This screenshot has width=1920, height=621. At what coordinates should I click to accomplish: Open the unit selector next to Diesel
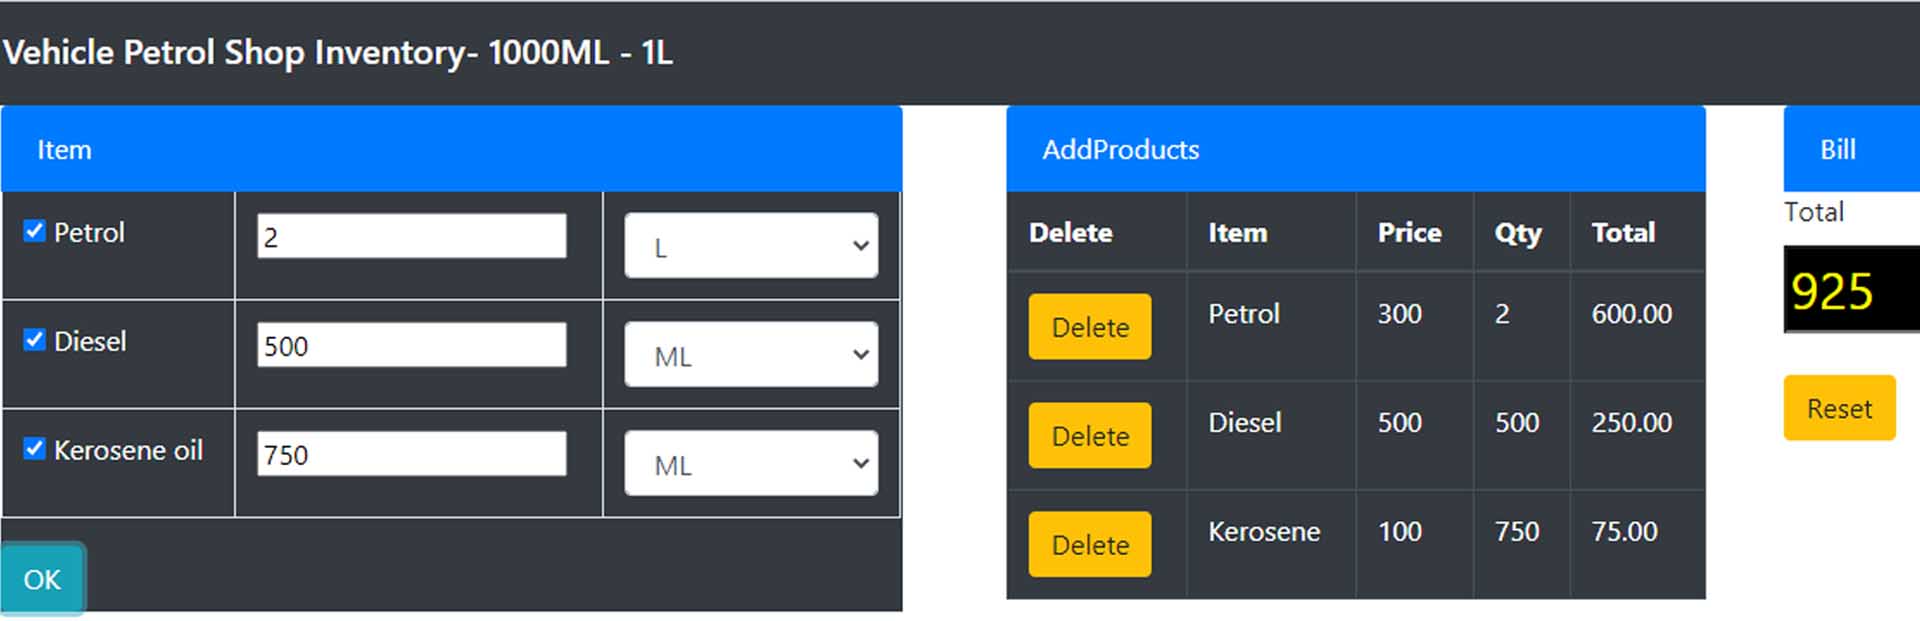pyautogui.click(x=749, y=354)
